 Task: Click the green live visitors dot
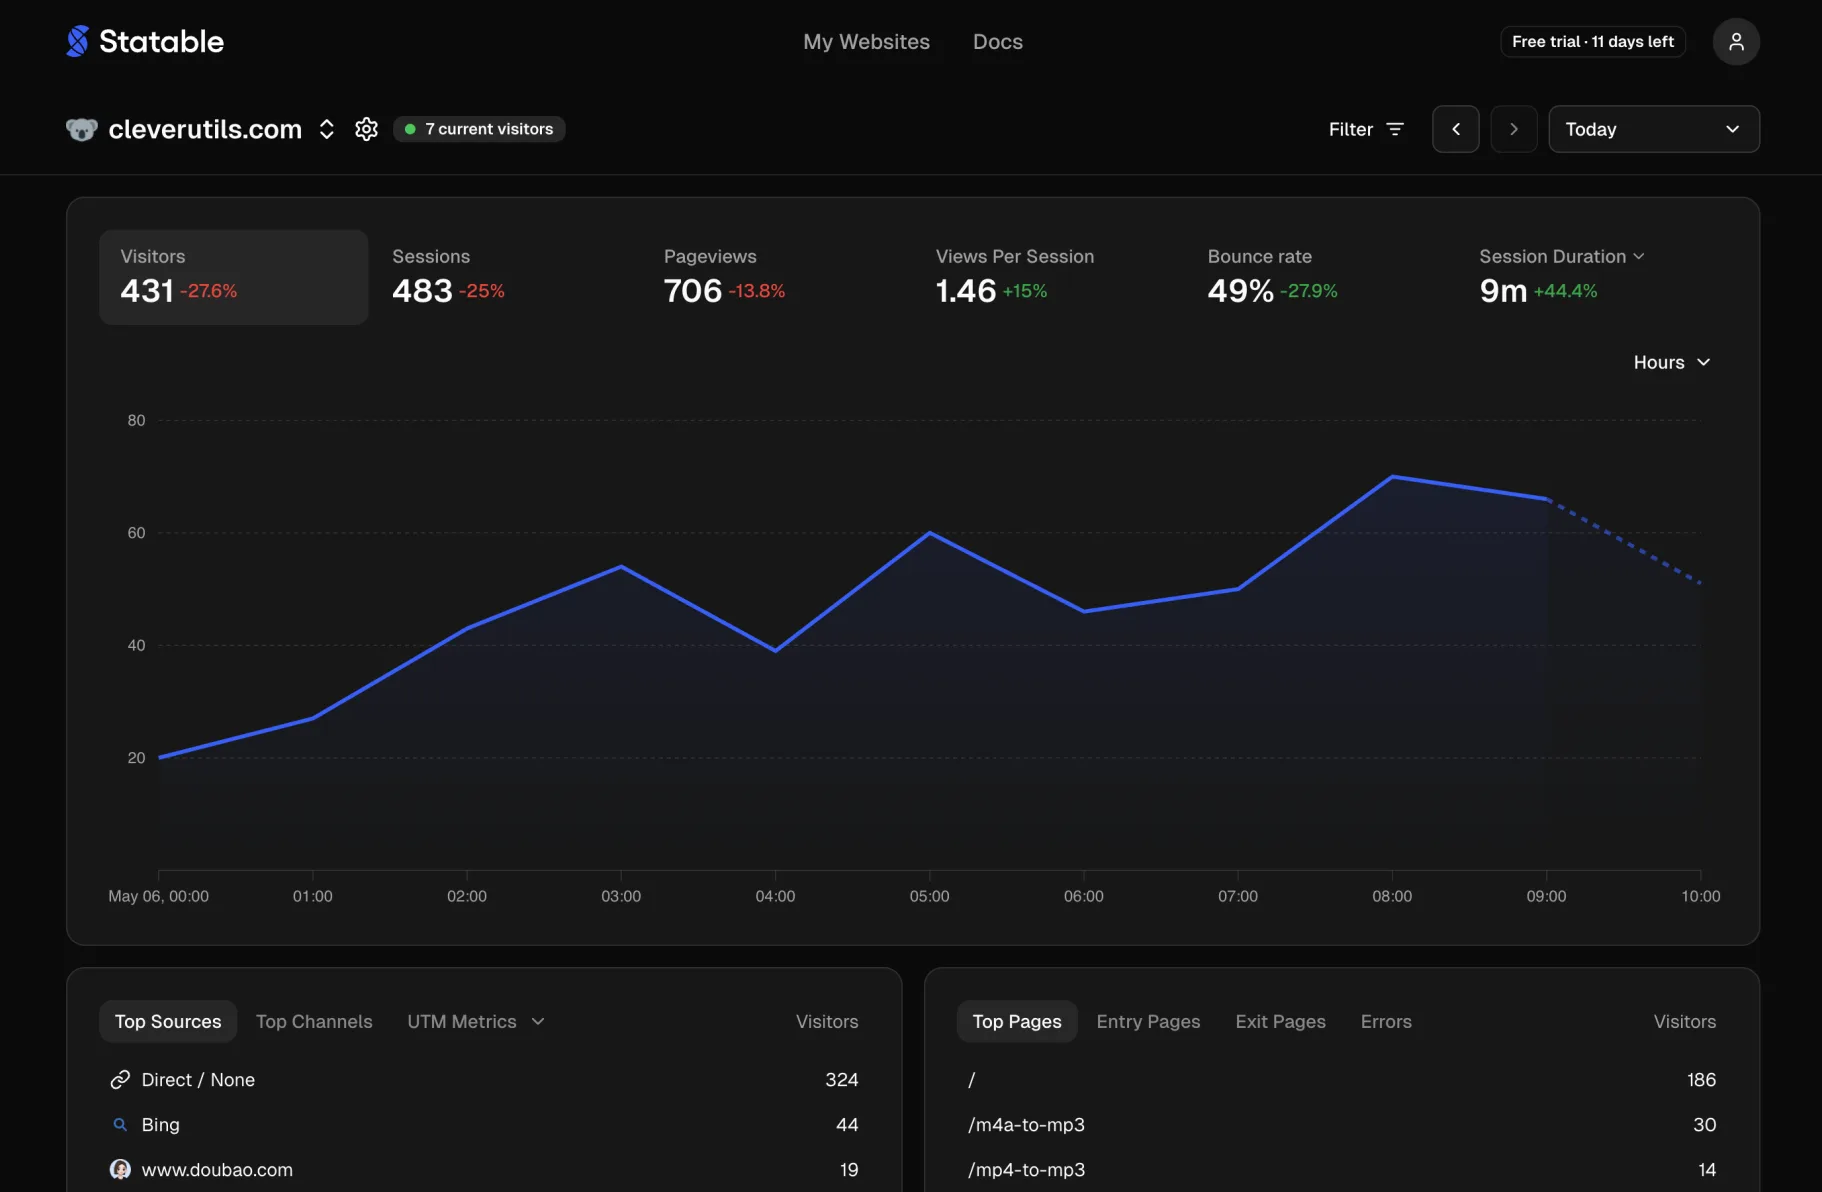(x=410, y=129)
